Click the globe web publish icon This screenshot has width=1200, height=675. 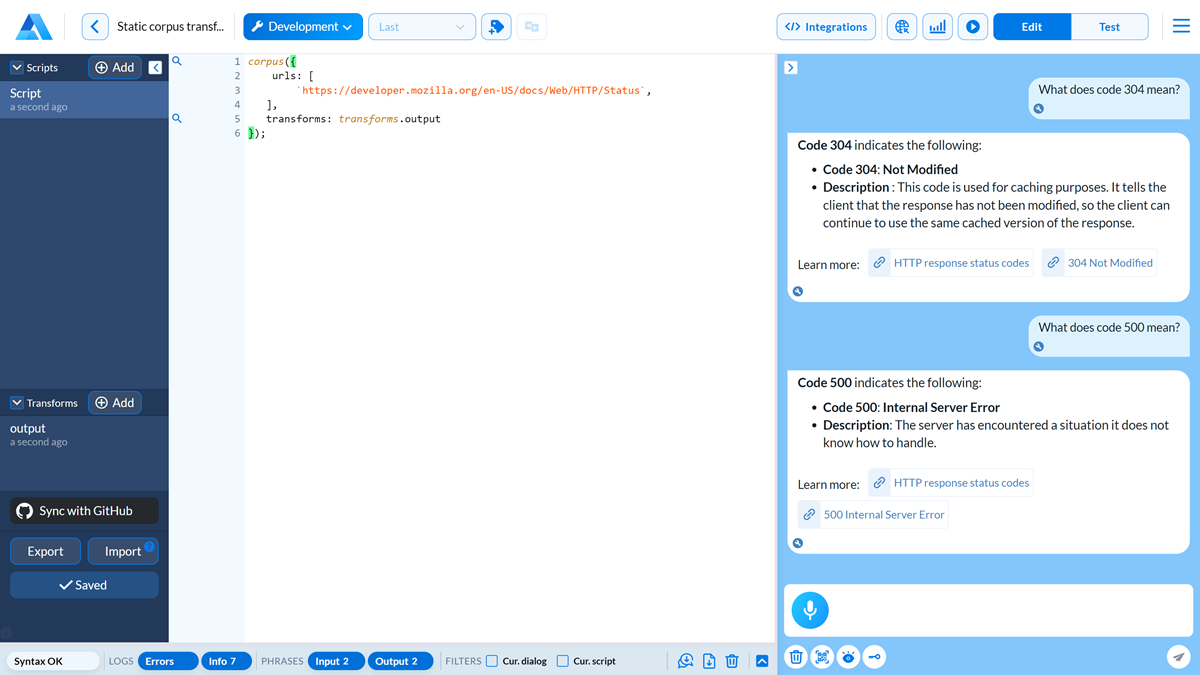[902, 27]
